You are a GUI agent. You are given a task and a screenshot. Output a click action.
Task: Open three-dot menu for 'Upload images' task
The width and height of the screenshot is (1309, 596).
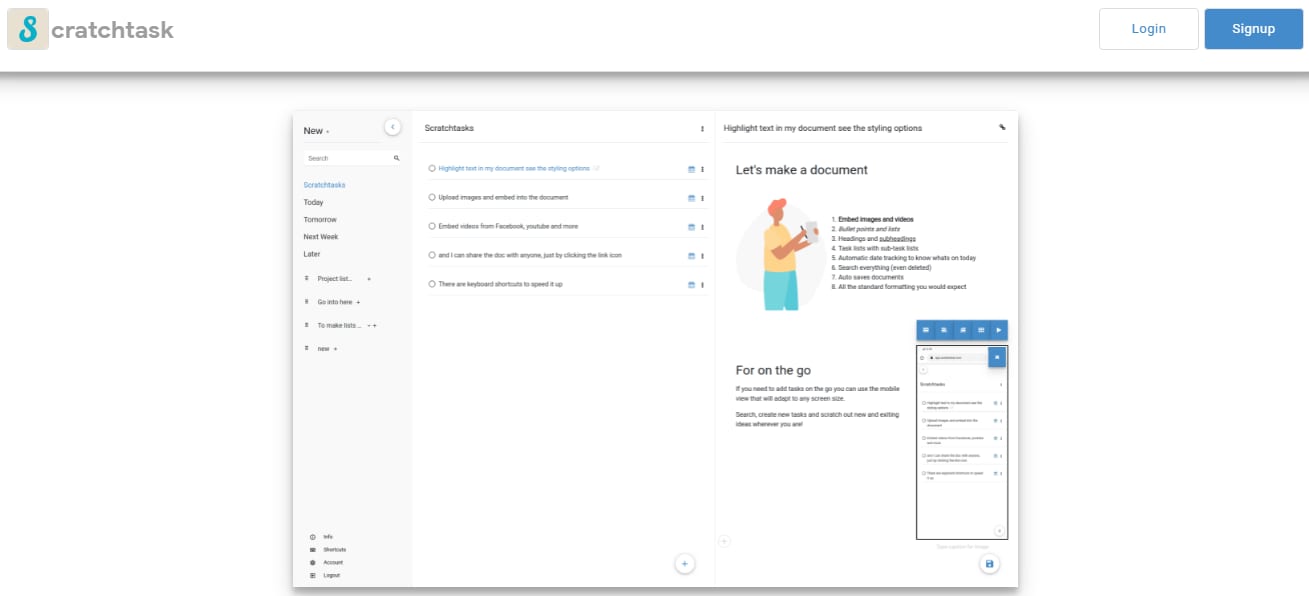click(702, 198)
